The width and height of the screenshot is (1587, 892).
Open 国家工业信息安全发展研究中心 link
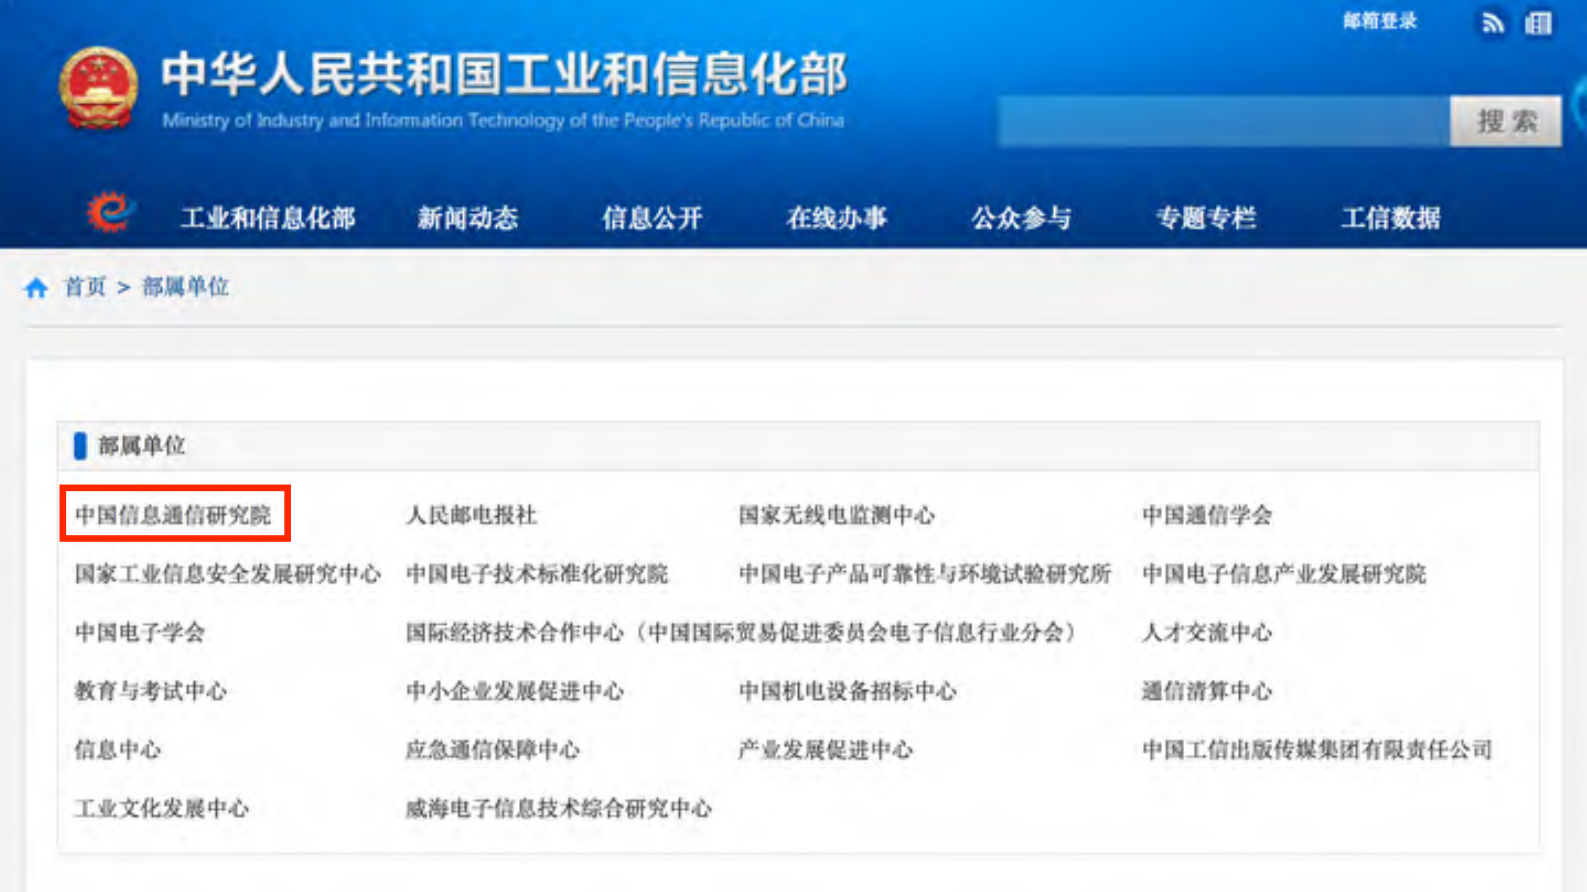click(x=228, y=574)
